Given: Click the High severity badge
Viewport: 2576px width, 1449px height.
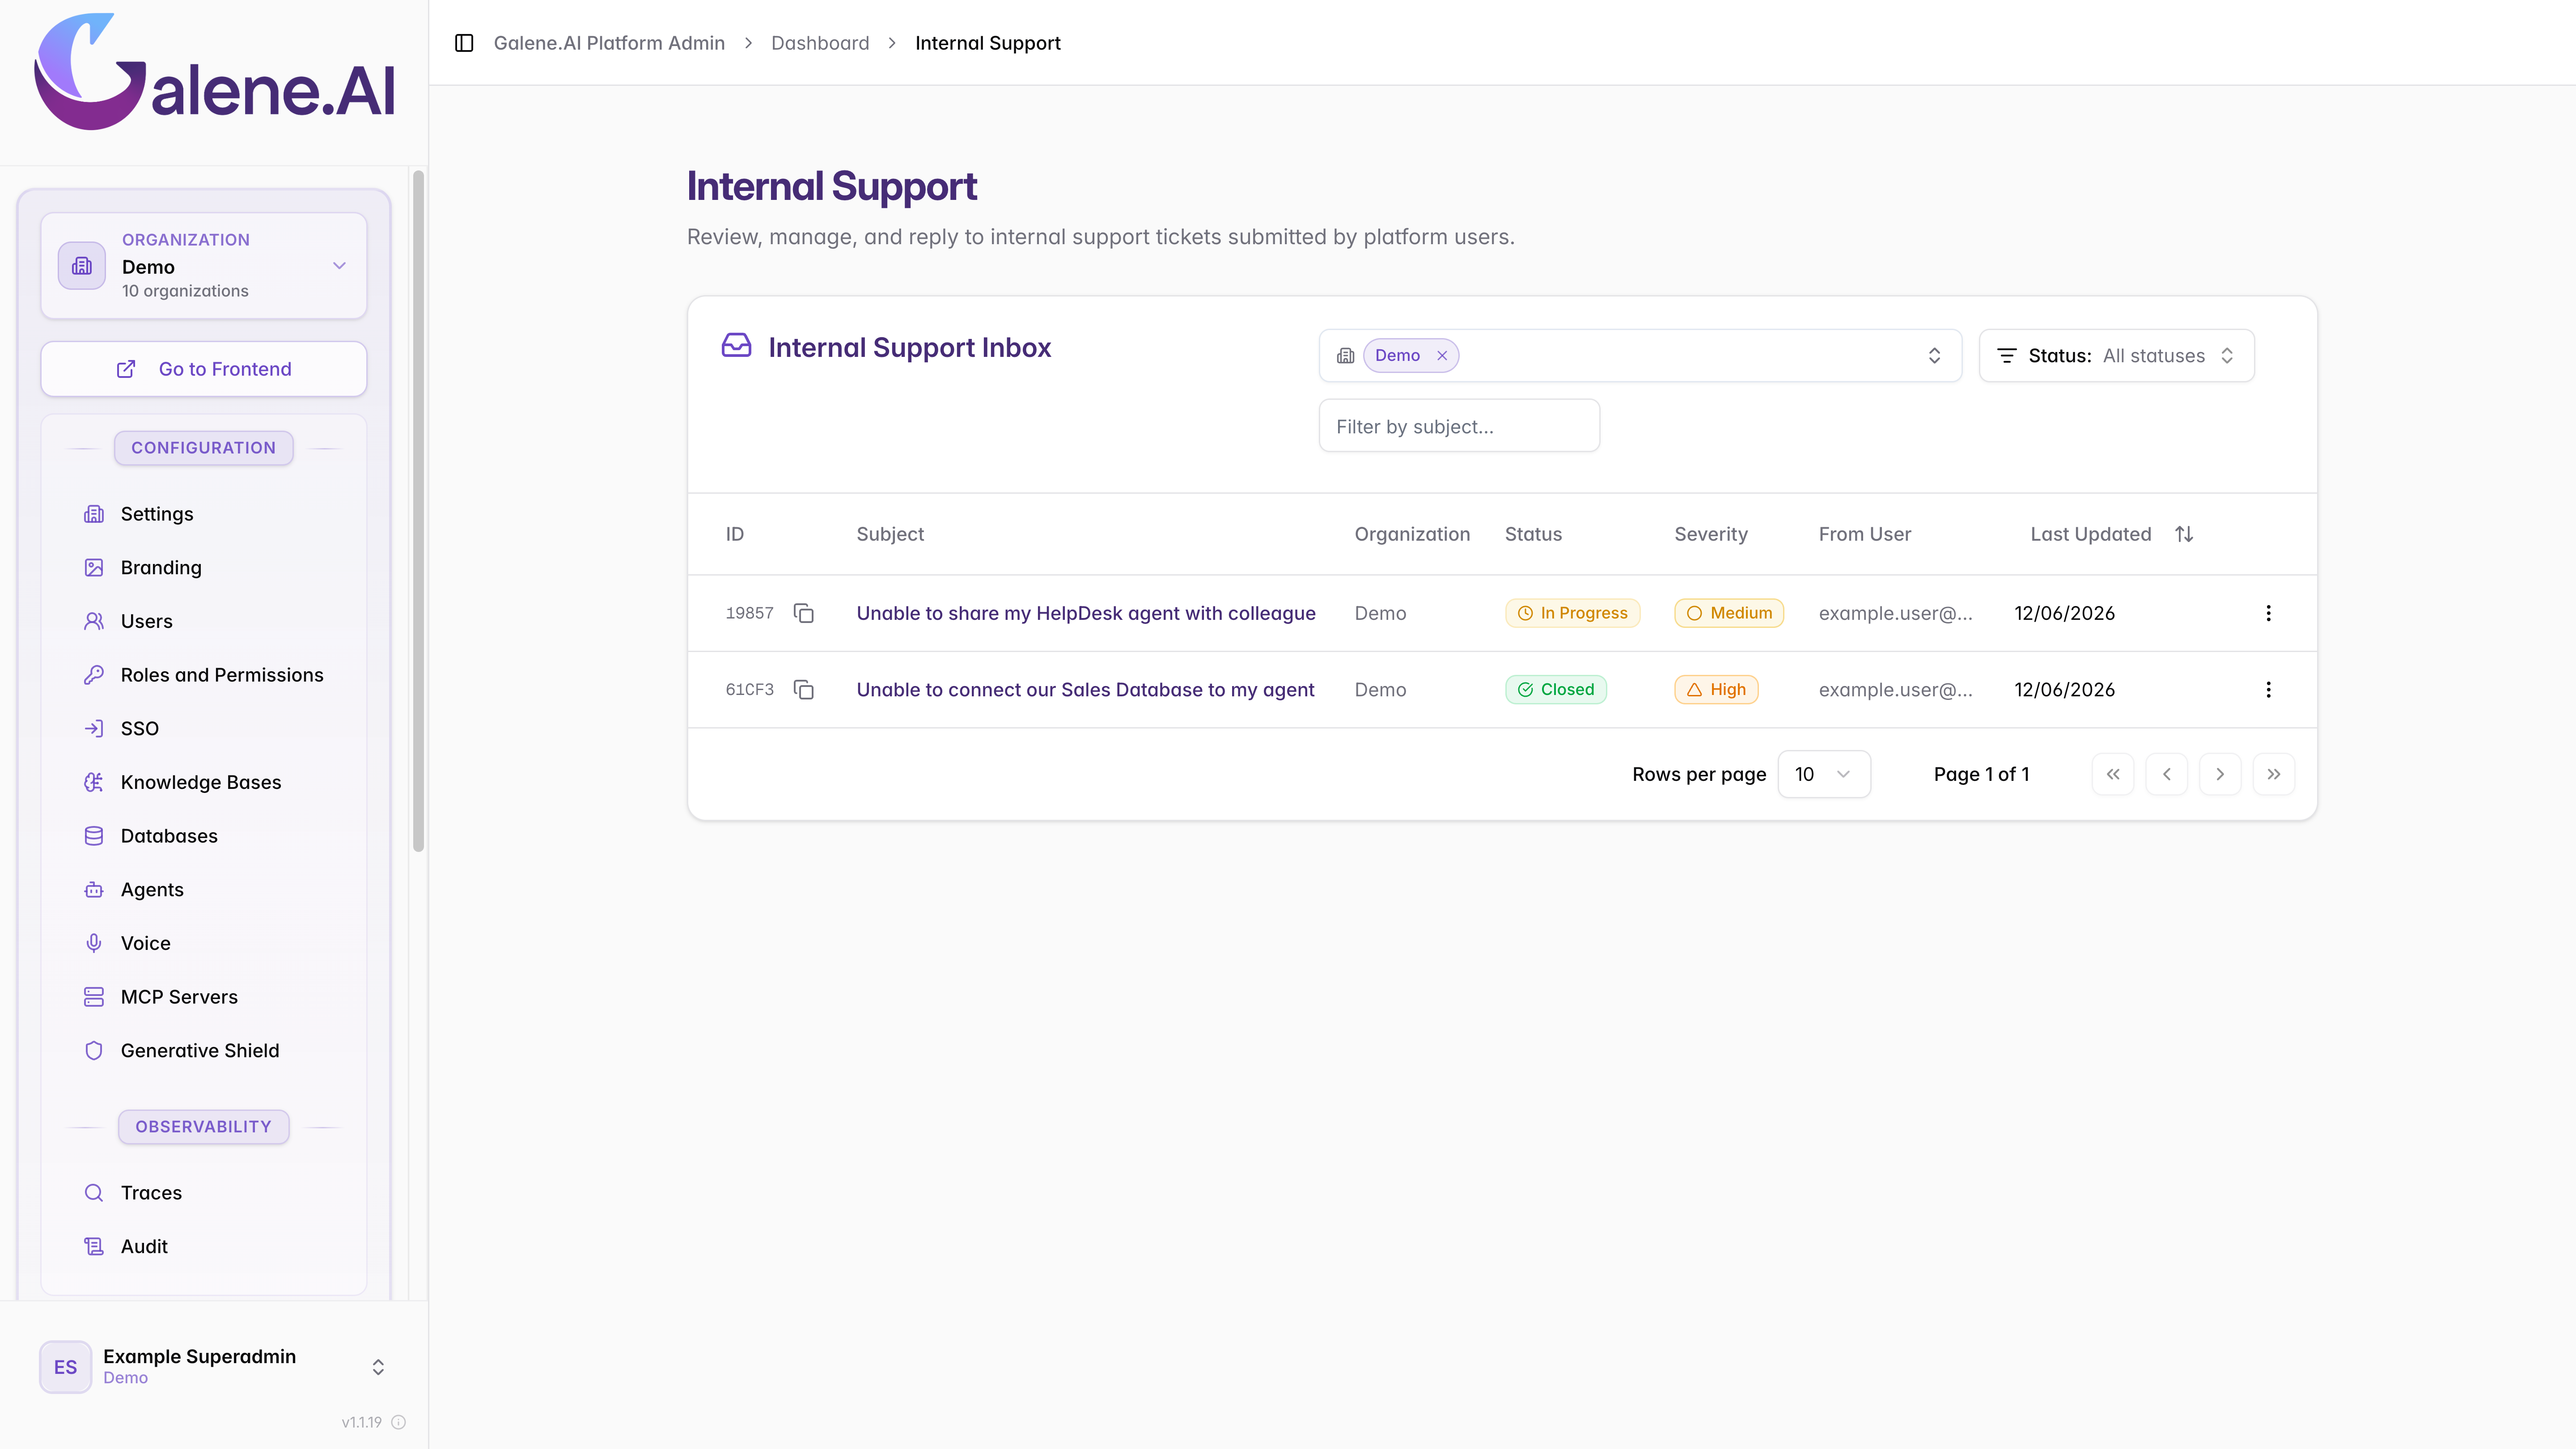Looking at the screenshot, I should point(1716,690).
